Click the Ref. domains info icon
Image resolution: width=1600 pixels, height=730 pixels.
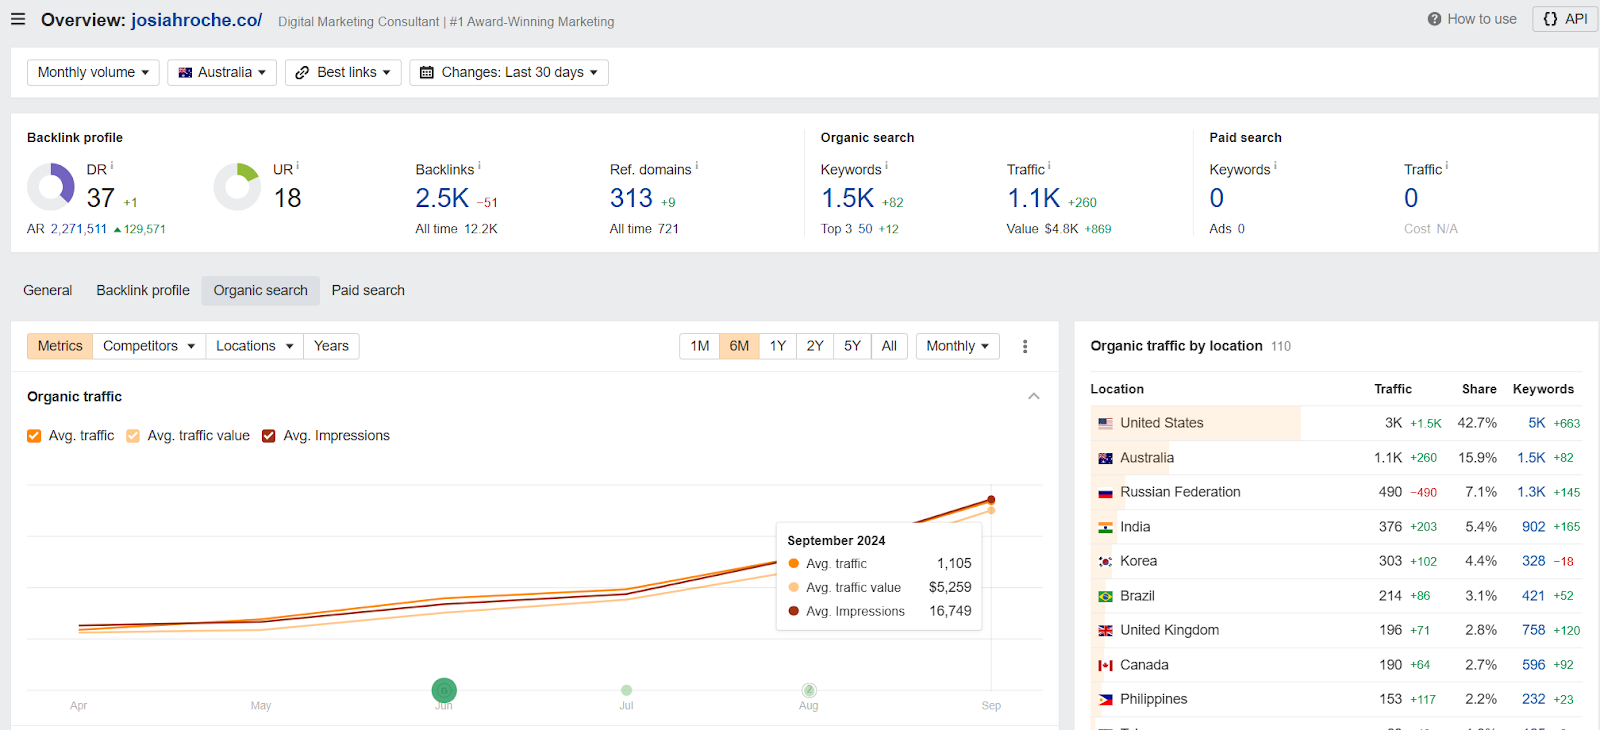697,166
